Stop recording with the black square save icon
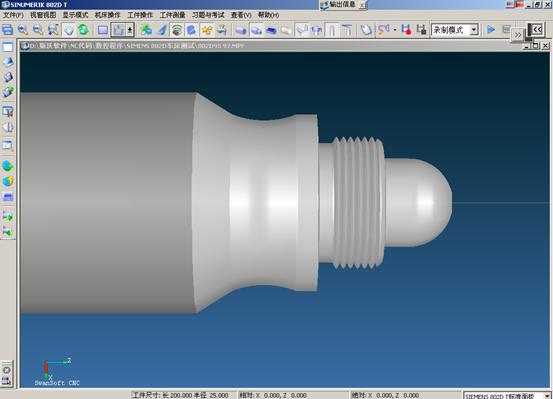The image size is (553, 399). click(x=421, y=30)
